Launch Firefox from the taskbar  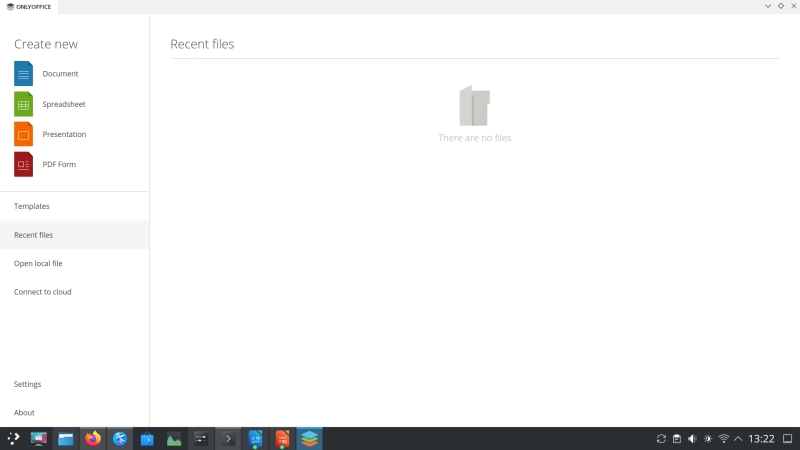click(93, 439)
